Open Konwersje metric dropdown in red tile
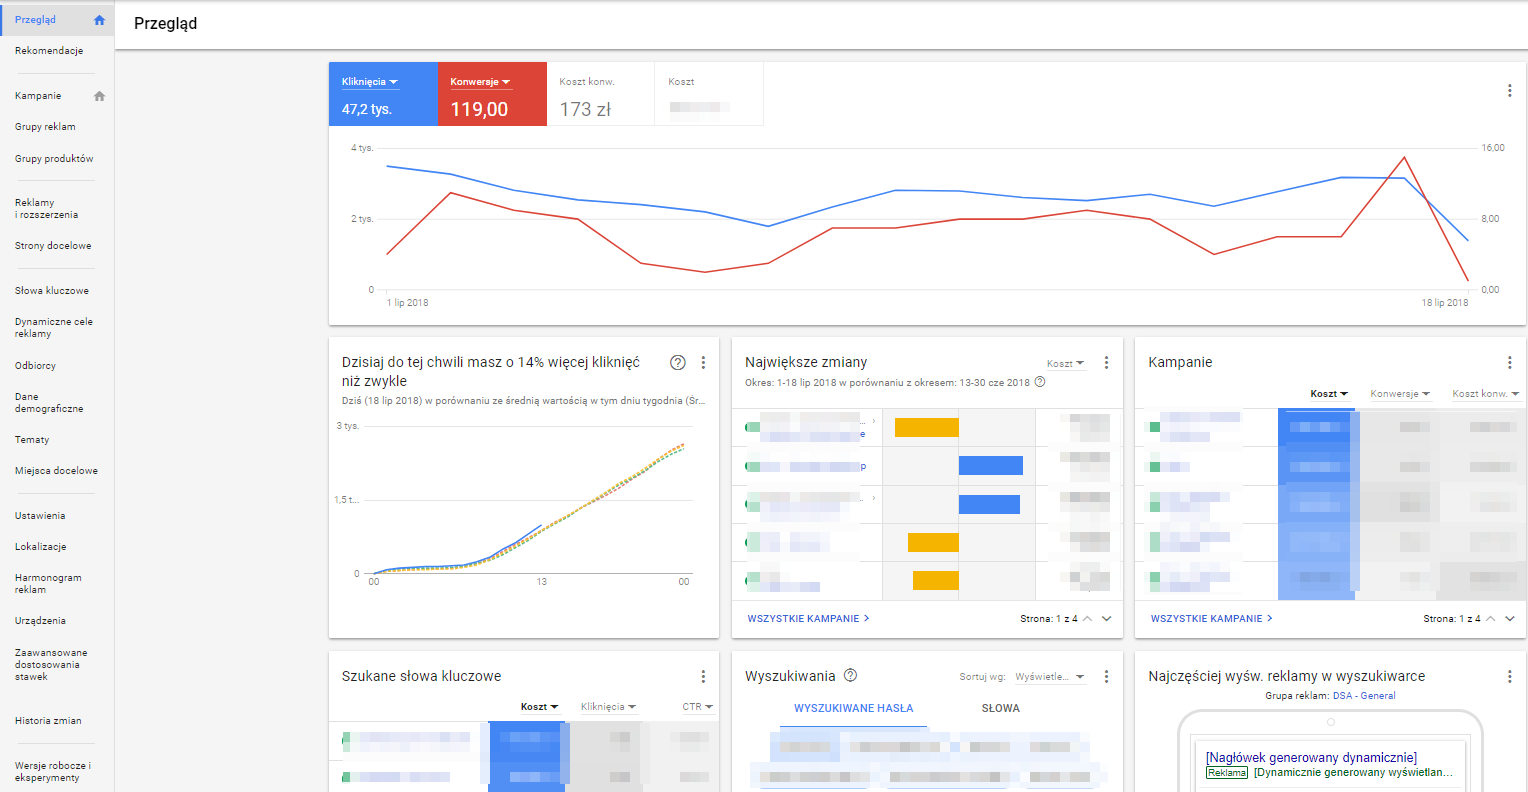Viewport: 1528px width, 792px height. [480, 82]
